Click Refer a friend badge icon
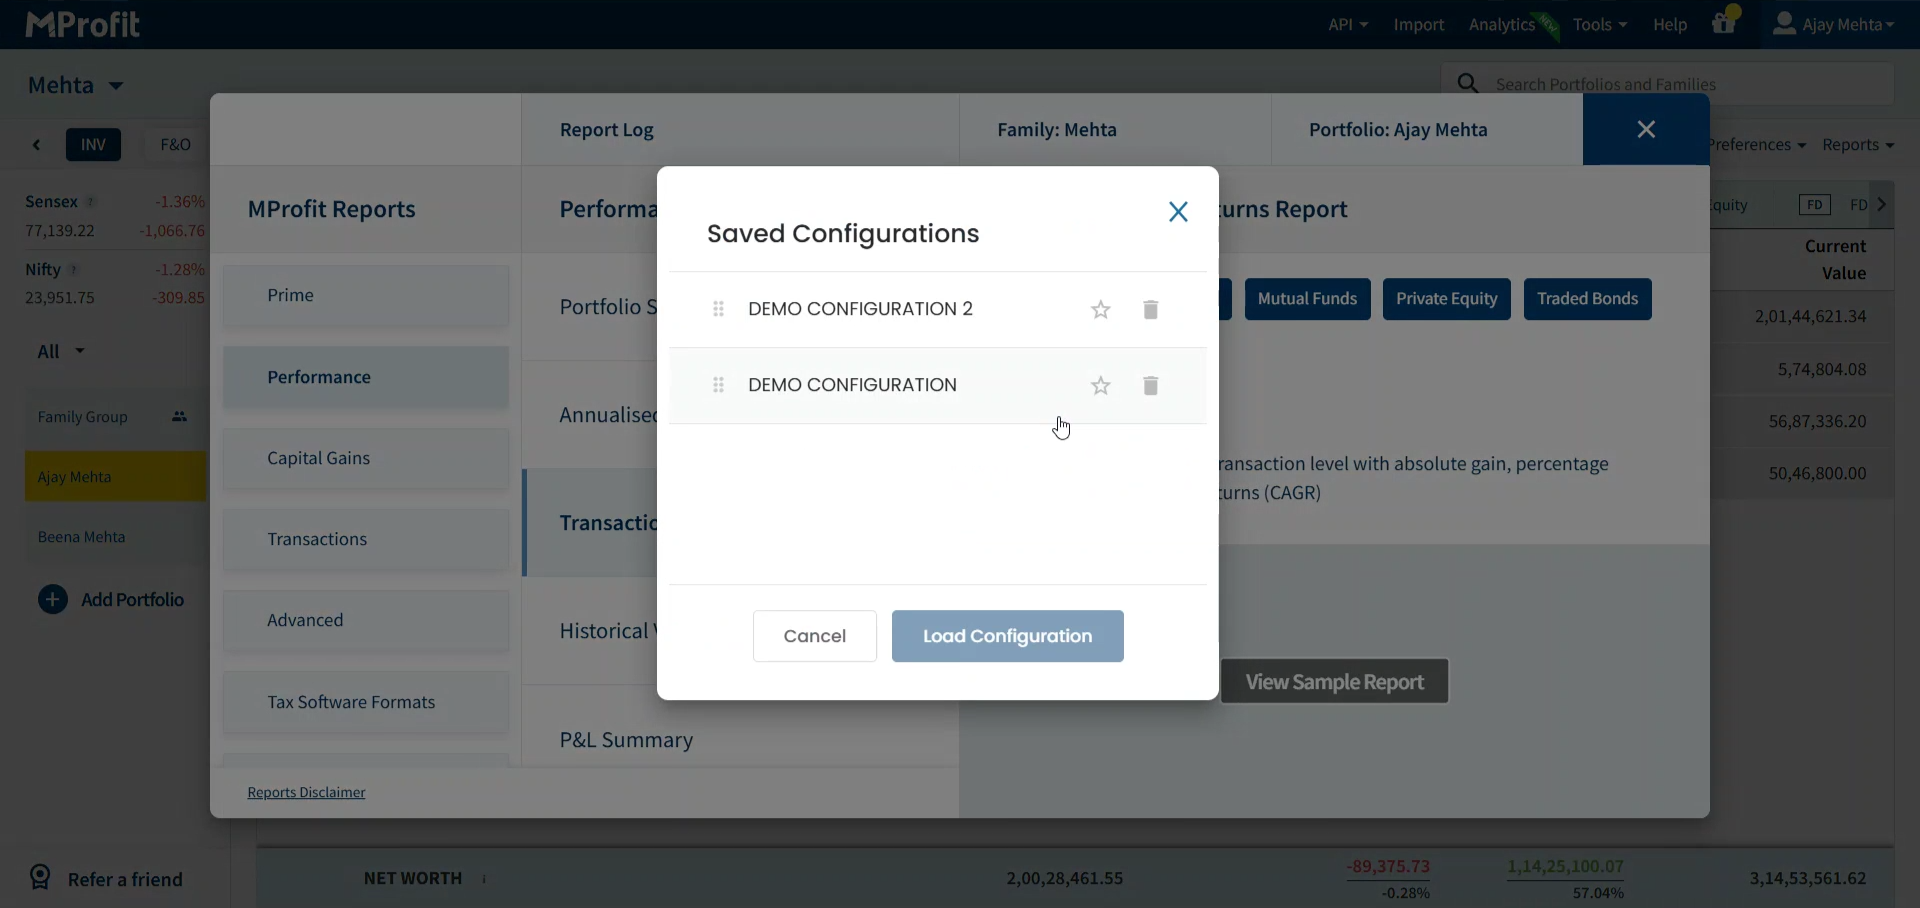Image resolution: width=1920 pixels, height=908 pixels. coord(40,878)
